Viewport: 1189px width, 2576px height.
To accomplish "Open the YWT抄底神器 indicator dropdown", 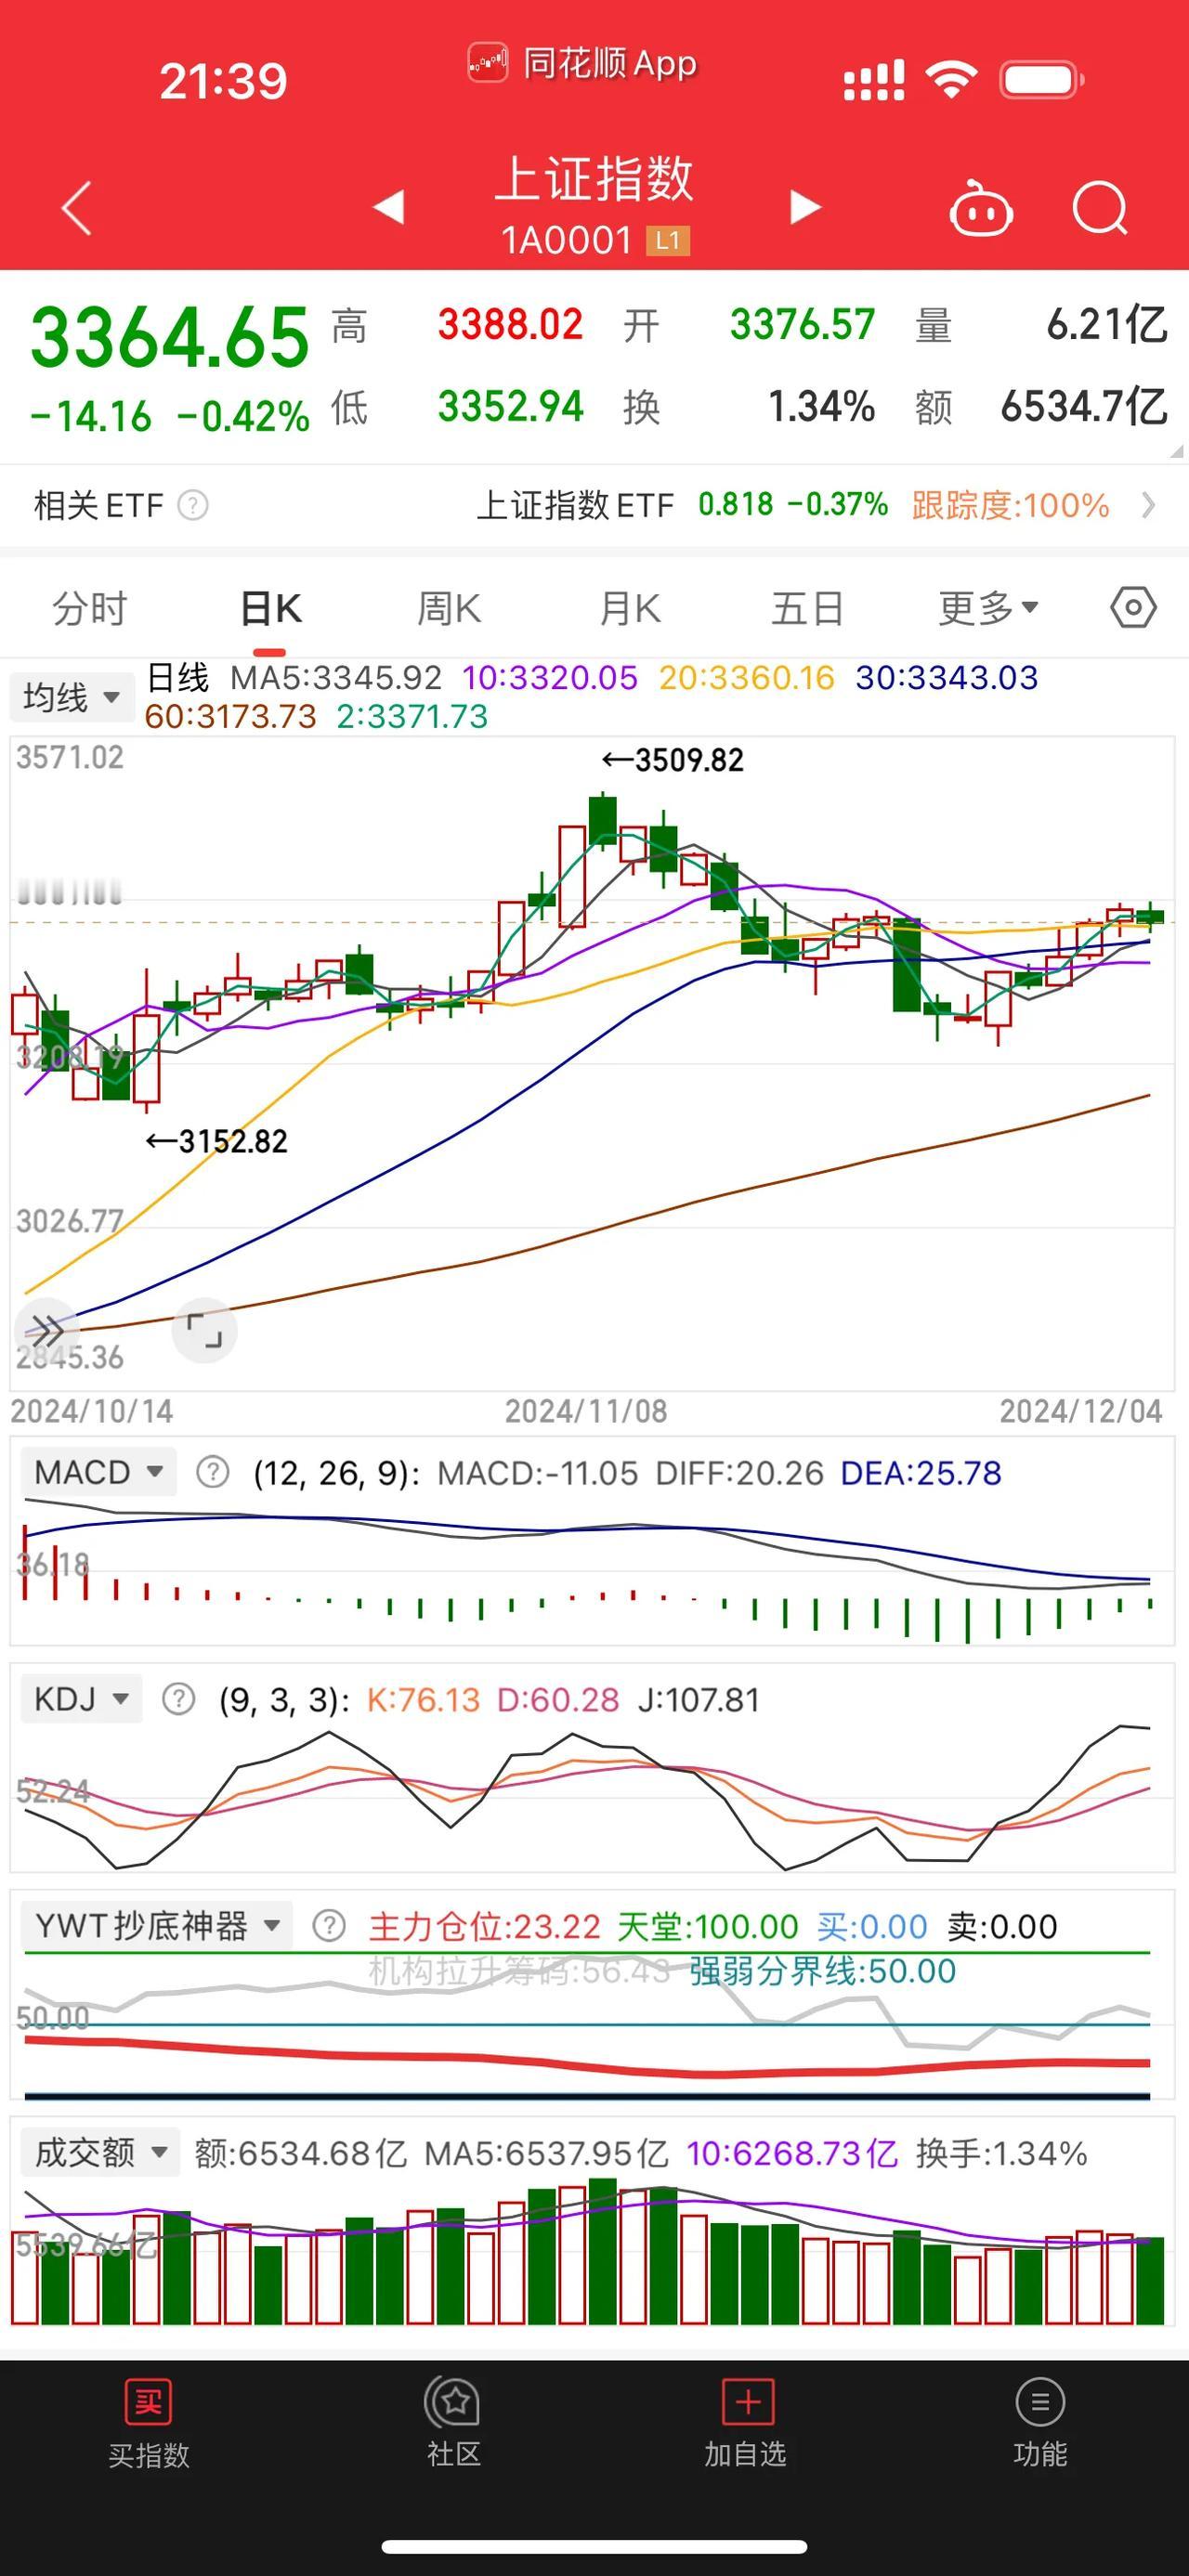I will click(x=157, y=1926).
